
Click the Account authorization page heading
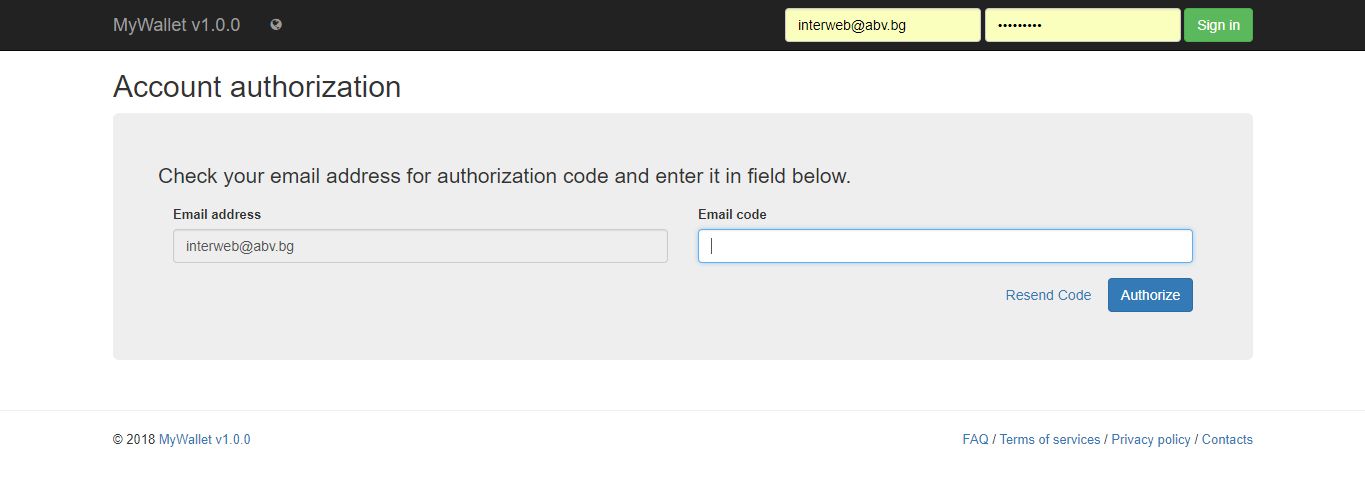click(x=257, y=87)
